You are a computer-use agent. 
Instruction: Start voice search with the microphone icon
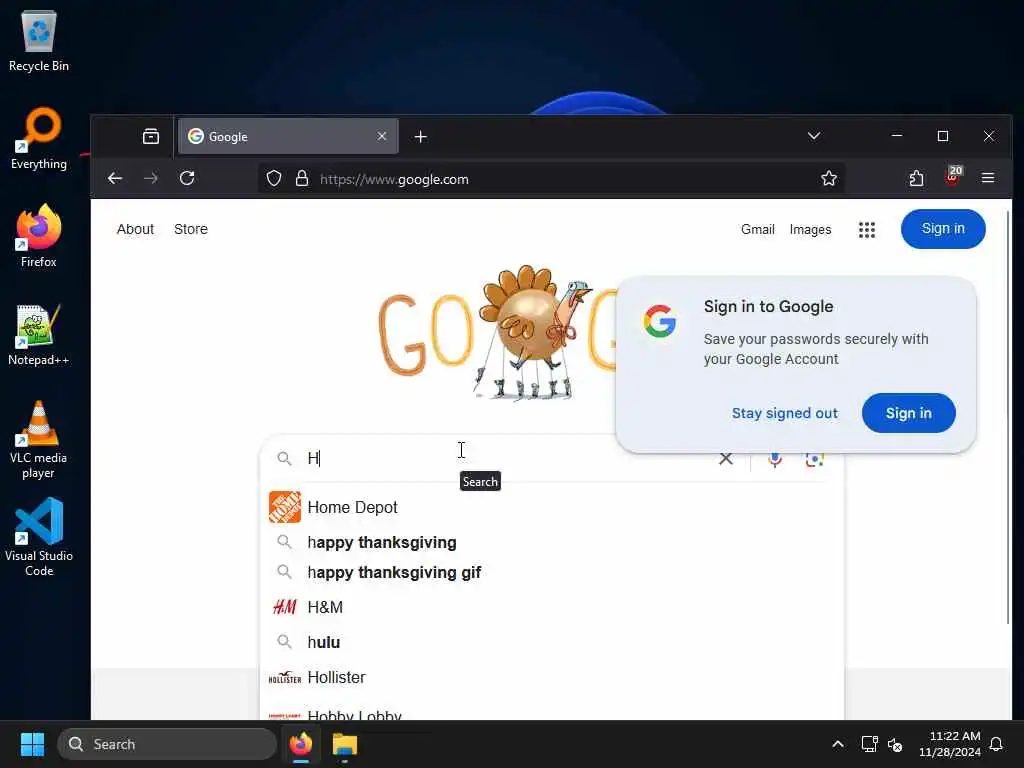pos(775,460)
